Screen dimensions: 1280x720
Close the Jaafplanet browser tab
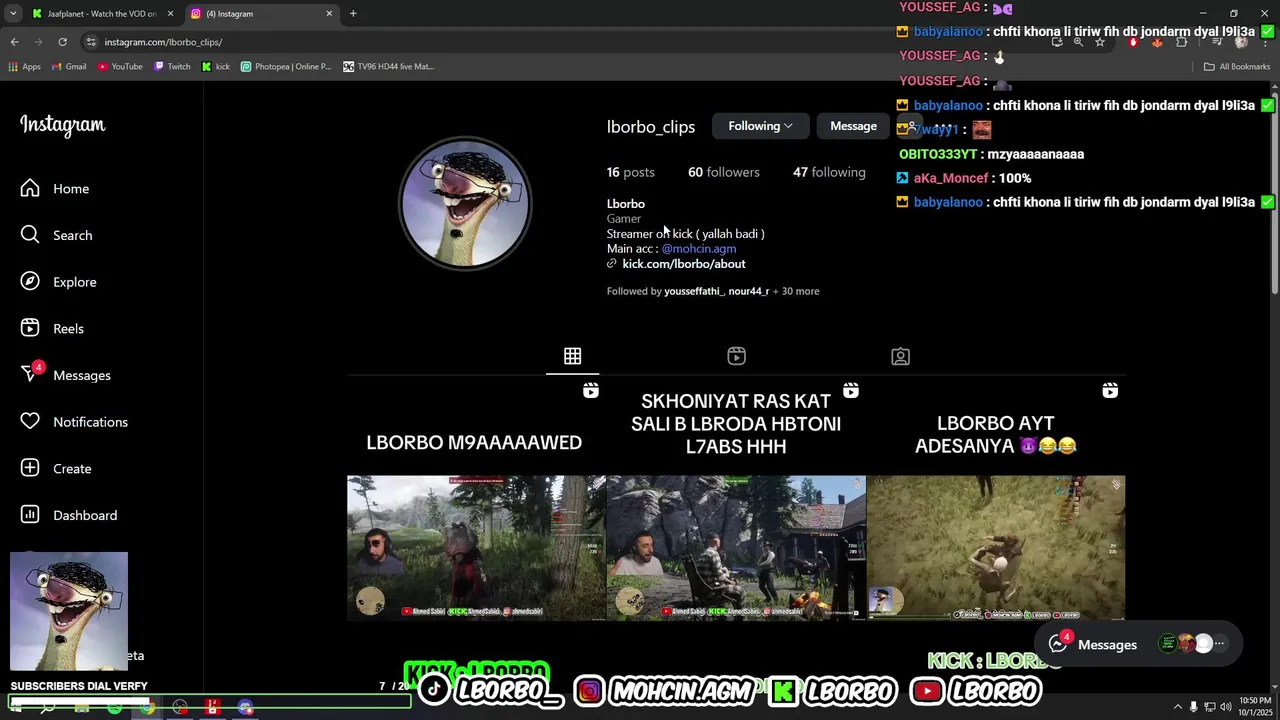(x=170, y=14)
